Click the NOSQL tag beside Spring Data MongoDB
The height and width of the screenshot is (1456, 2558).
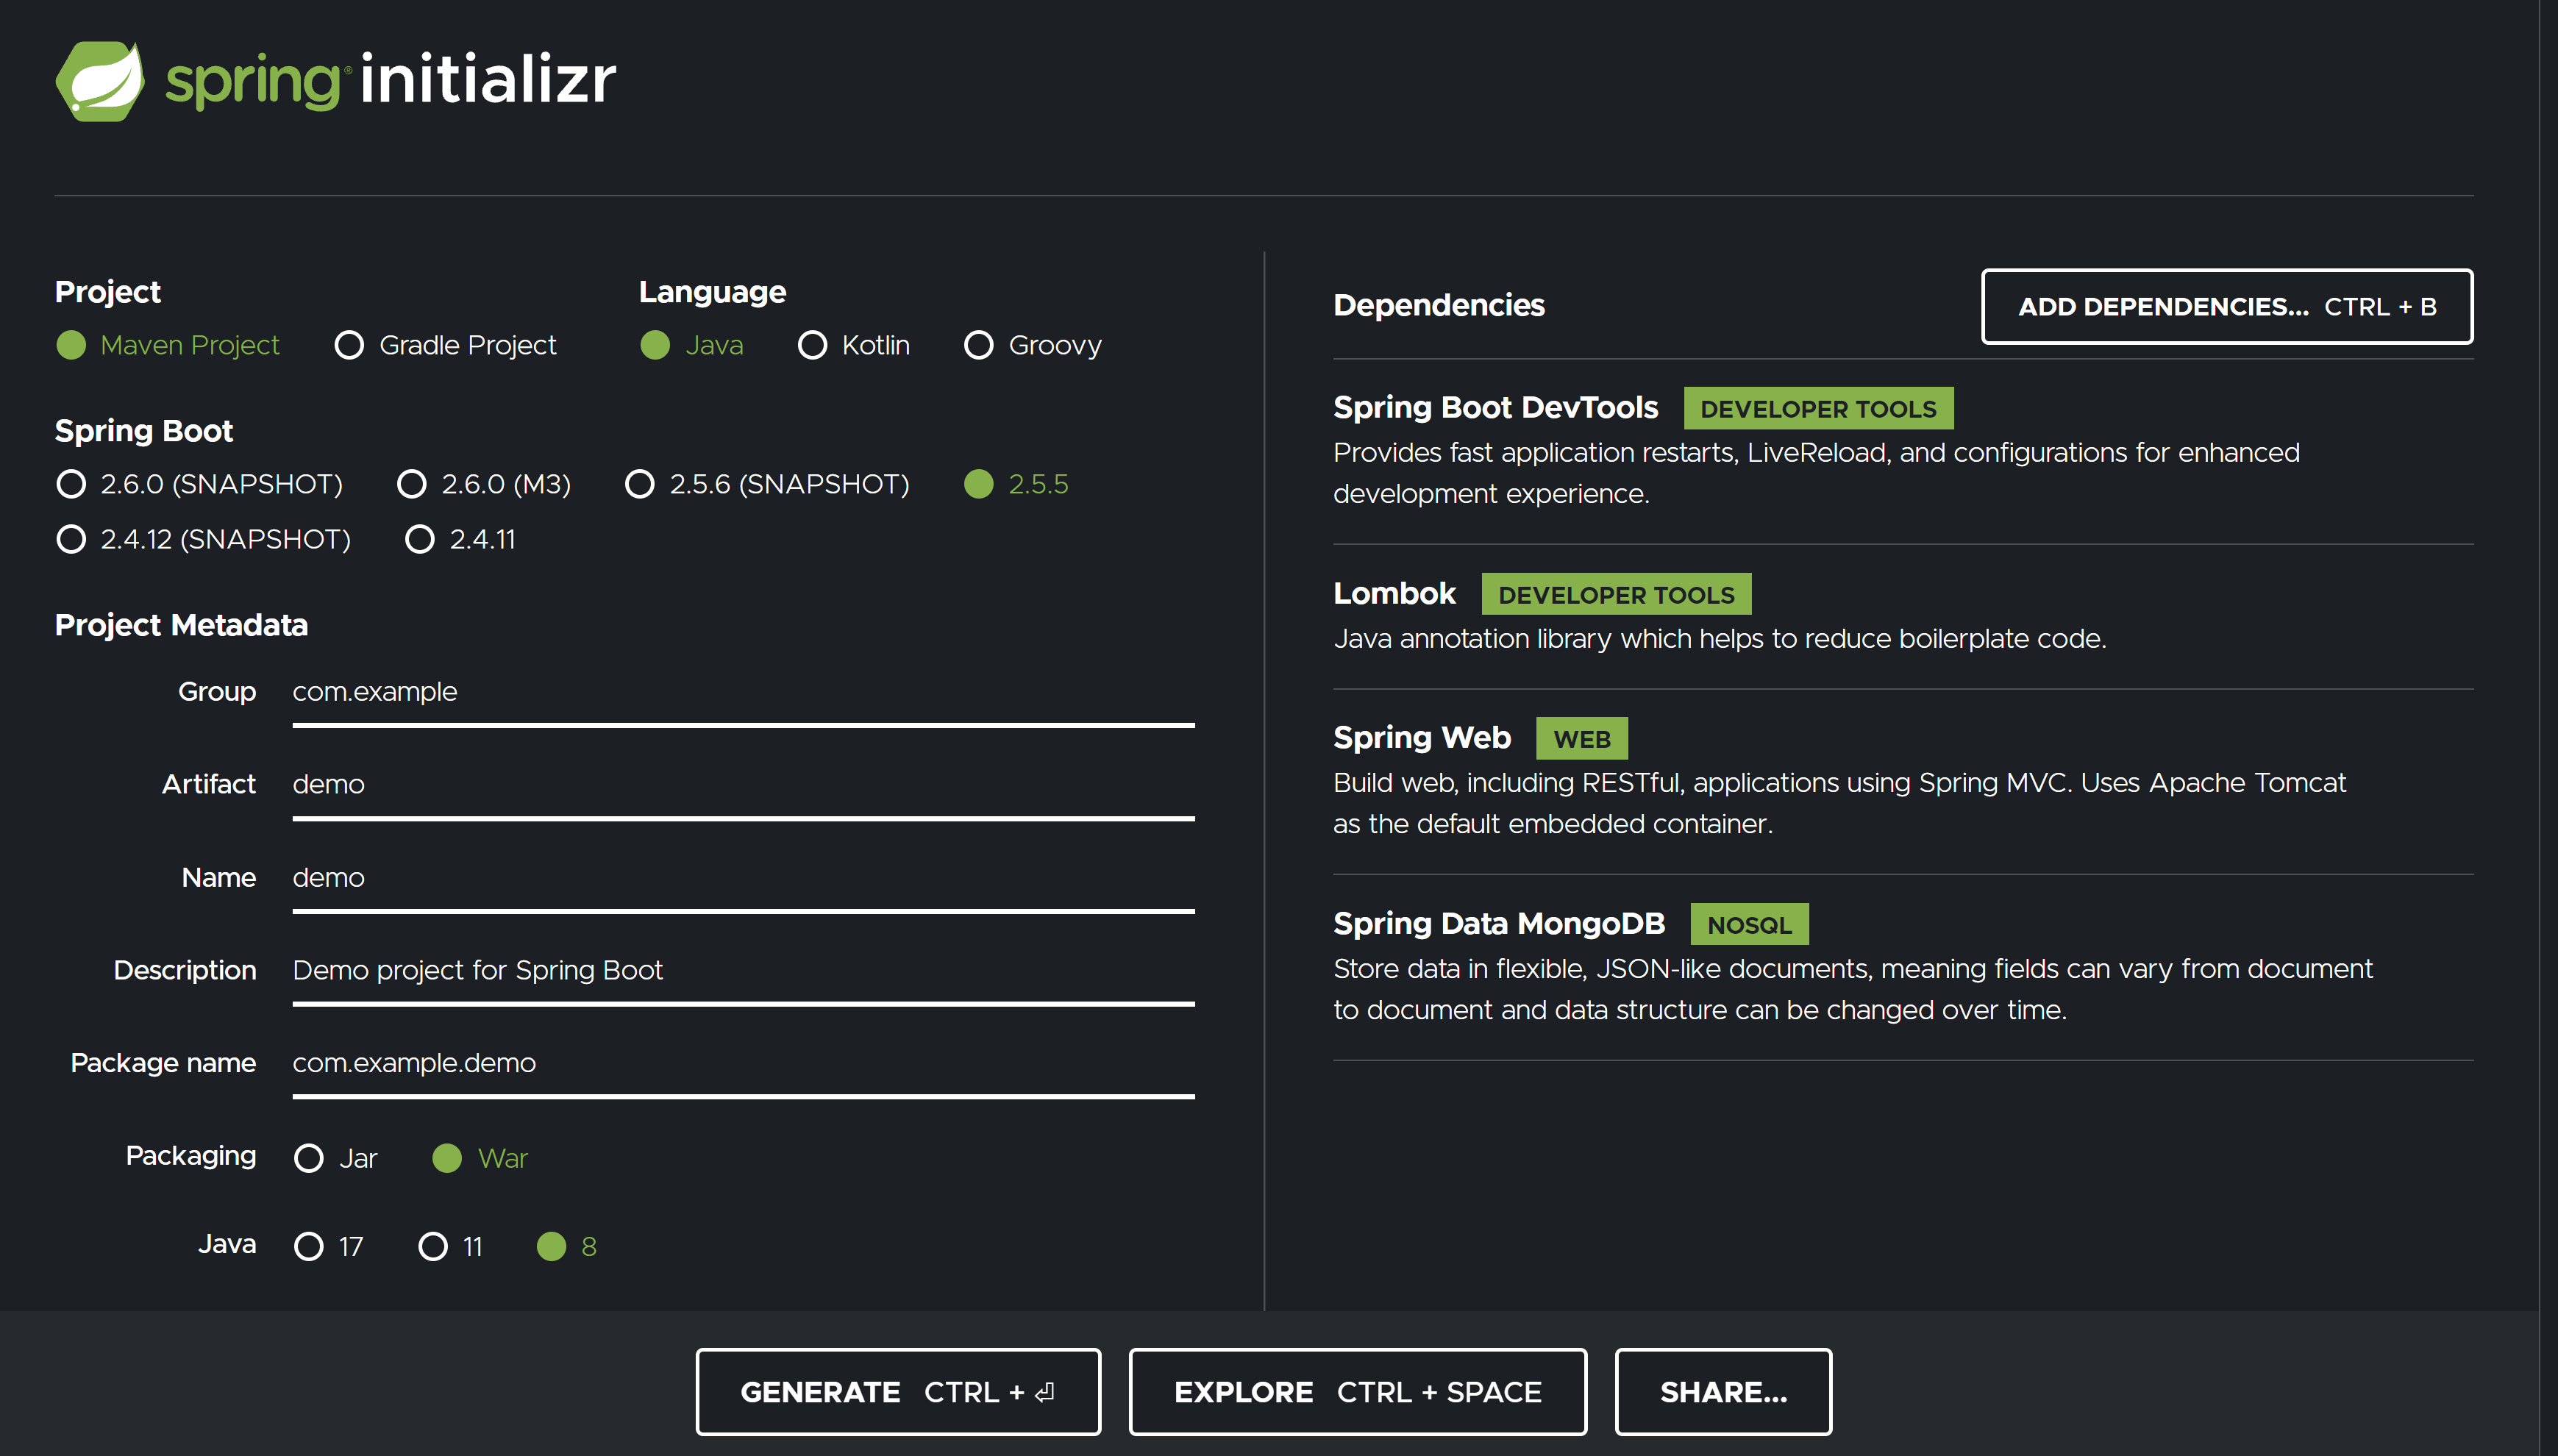pos(1749,924)
